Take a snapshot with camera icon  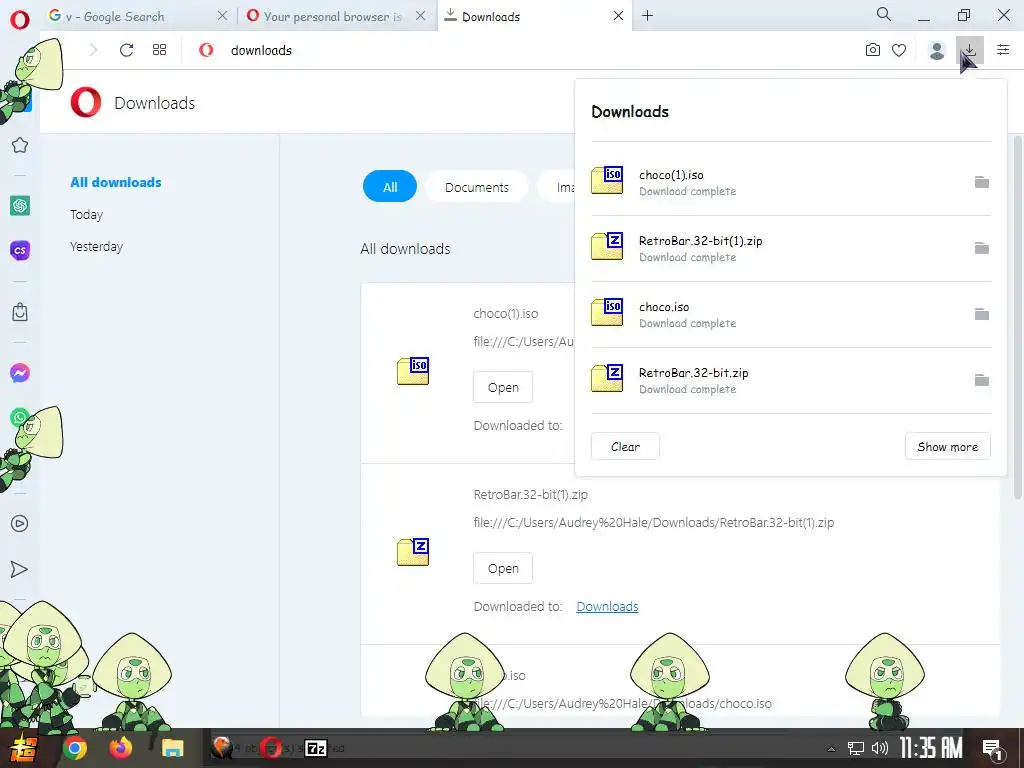pos(872,50)
